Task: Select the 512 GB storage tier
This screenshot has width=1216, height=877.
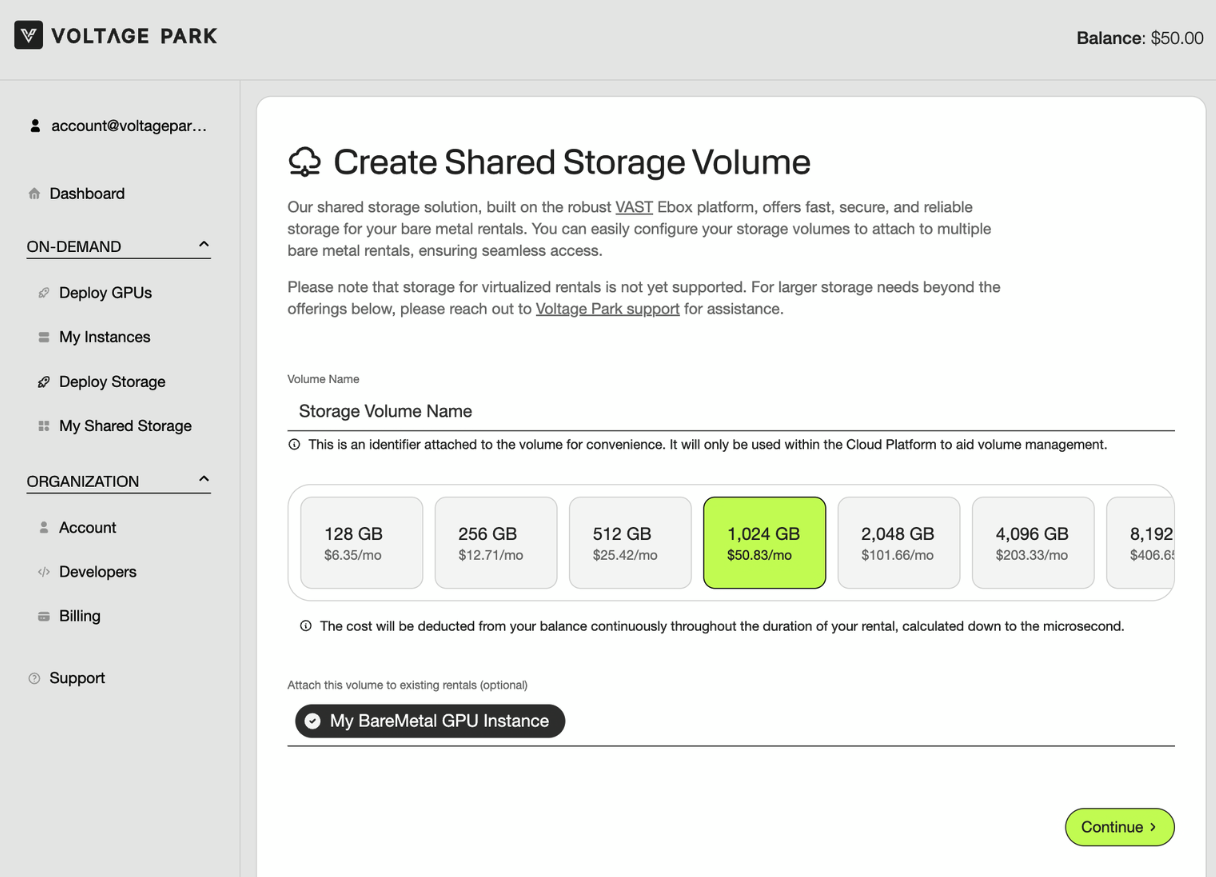Action: [629, 543]
